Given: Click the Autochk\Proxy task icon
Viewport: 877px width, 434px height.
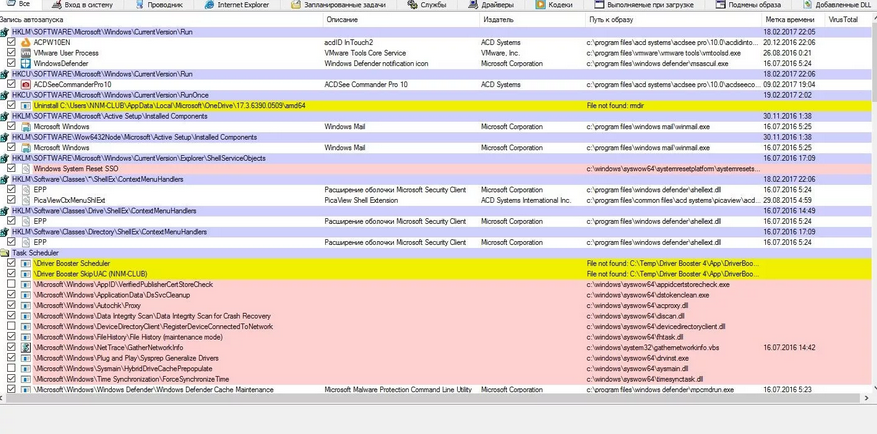Looking at the screenshot, I should [x=25, y=305].
